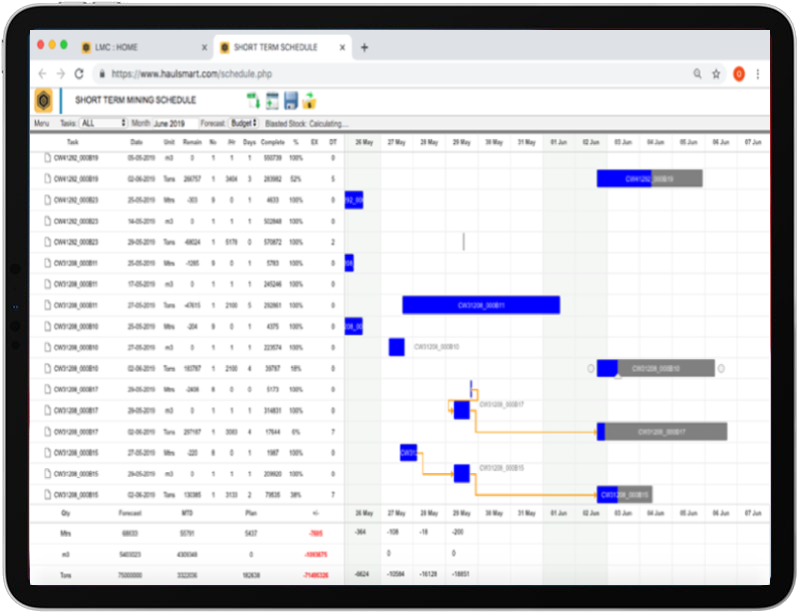Click the 01 Jun date header at chart top
800x615 pixels.
(x=558, y=142)
